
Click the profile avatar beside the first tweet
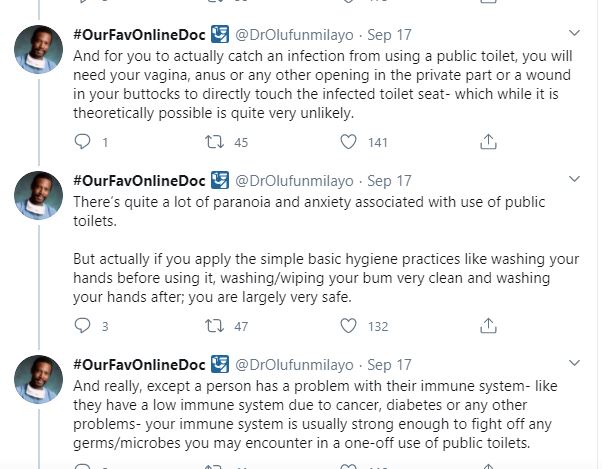[39, 47]
